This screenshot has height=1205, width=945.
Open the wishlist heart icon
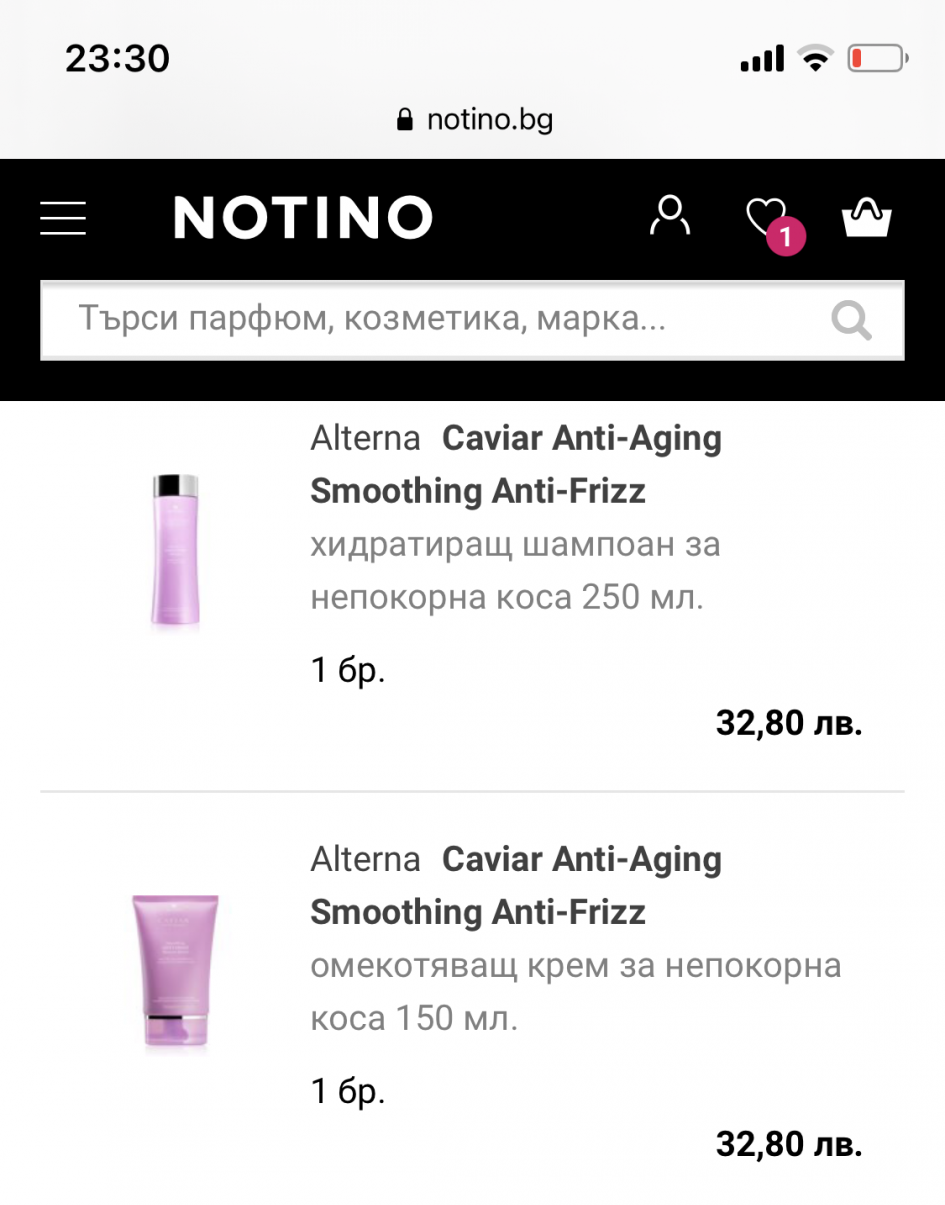[x=766, y=216]
